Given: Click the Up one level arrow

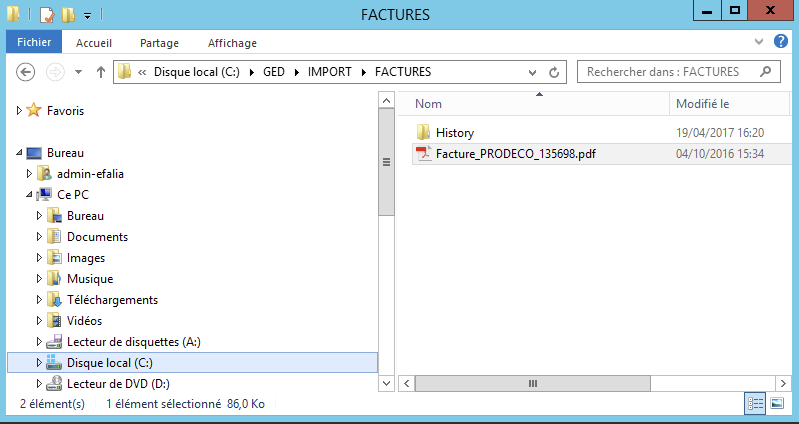Looking at the screenshot, I should [x=100, y=72].
